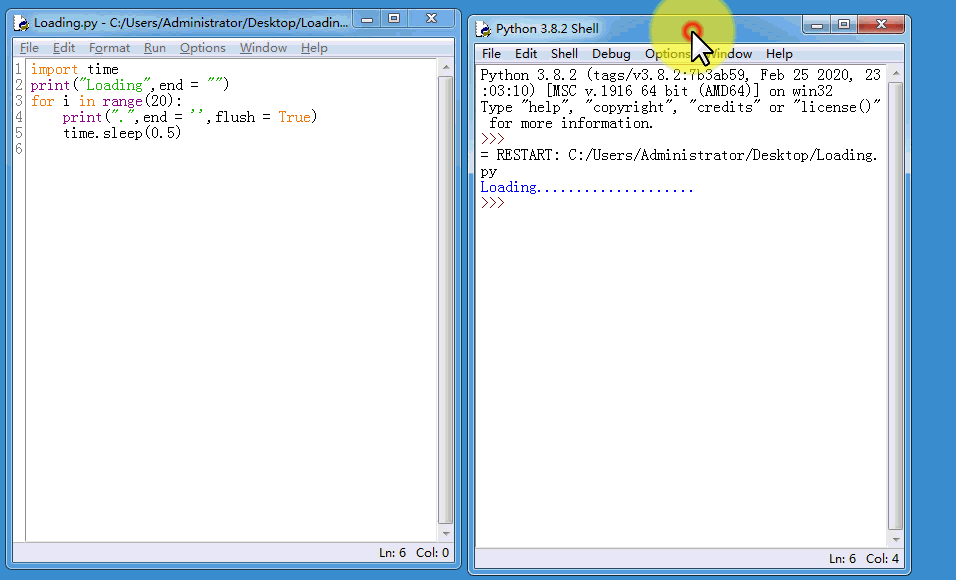This screenshot has height=580, width=956.
Task: Open the Debug menu in Python Shell
Action: pos(611,53)
